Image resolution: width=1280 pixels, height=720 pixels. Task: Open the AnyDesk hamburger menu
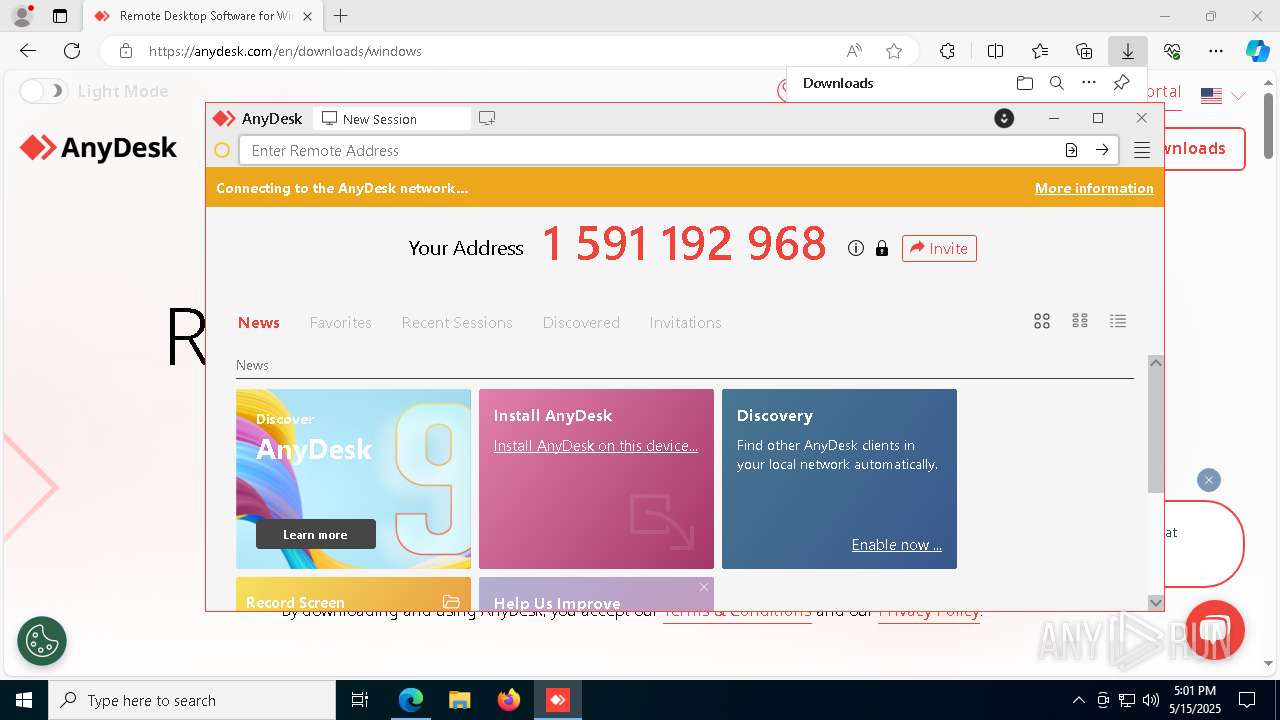(x=1142, y=150)
